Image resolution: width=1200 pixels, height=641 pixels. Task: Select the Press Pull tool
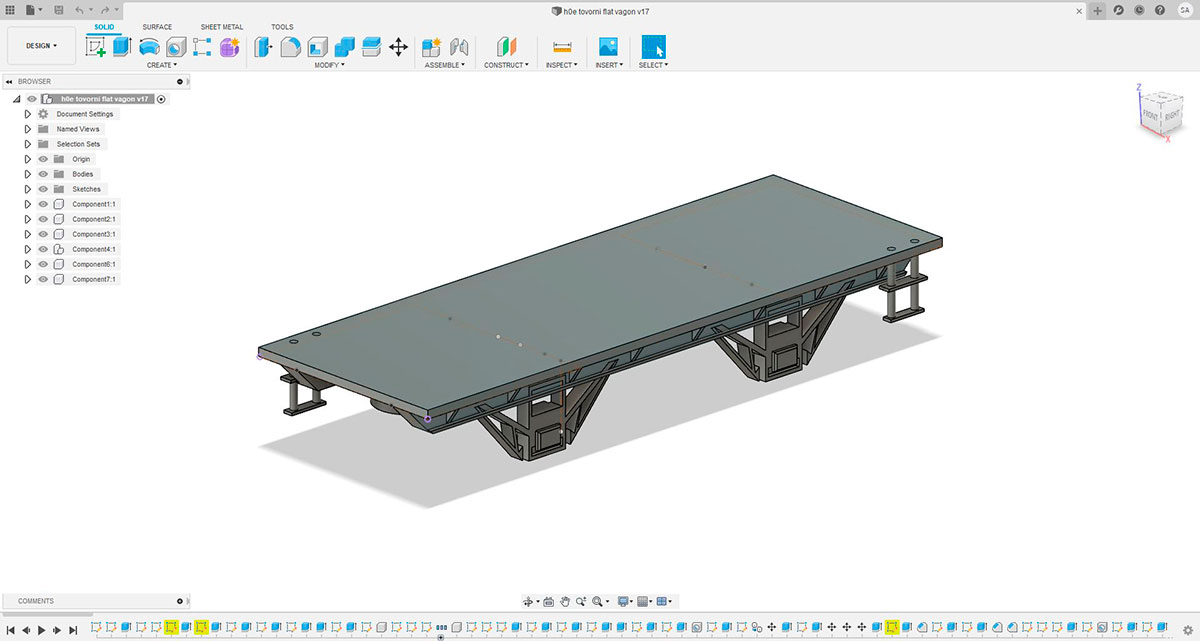click(x=264, y=46)
